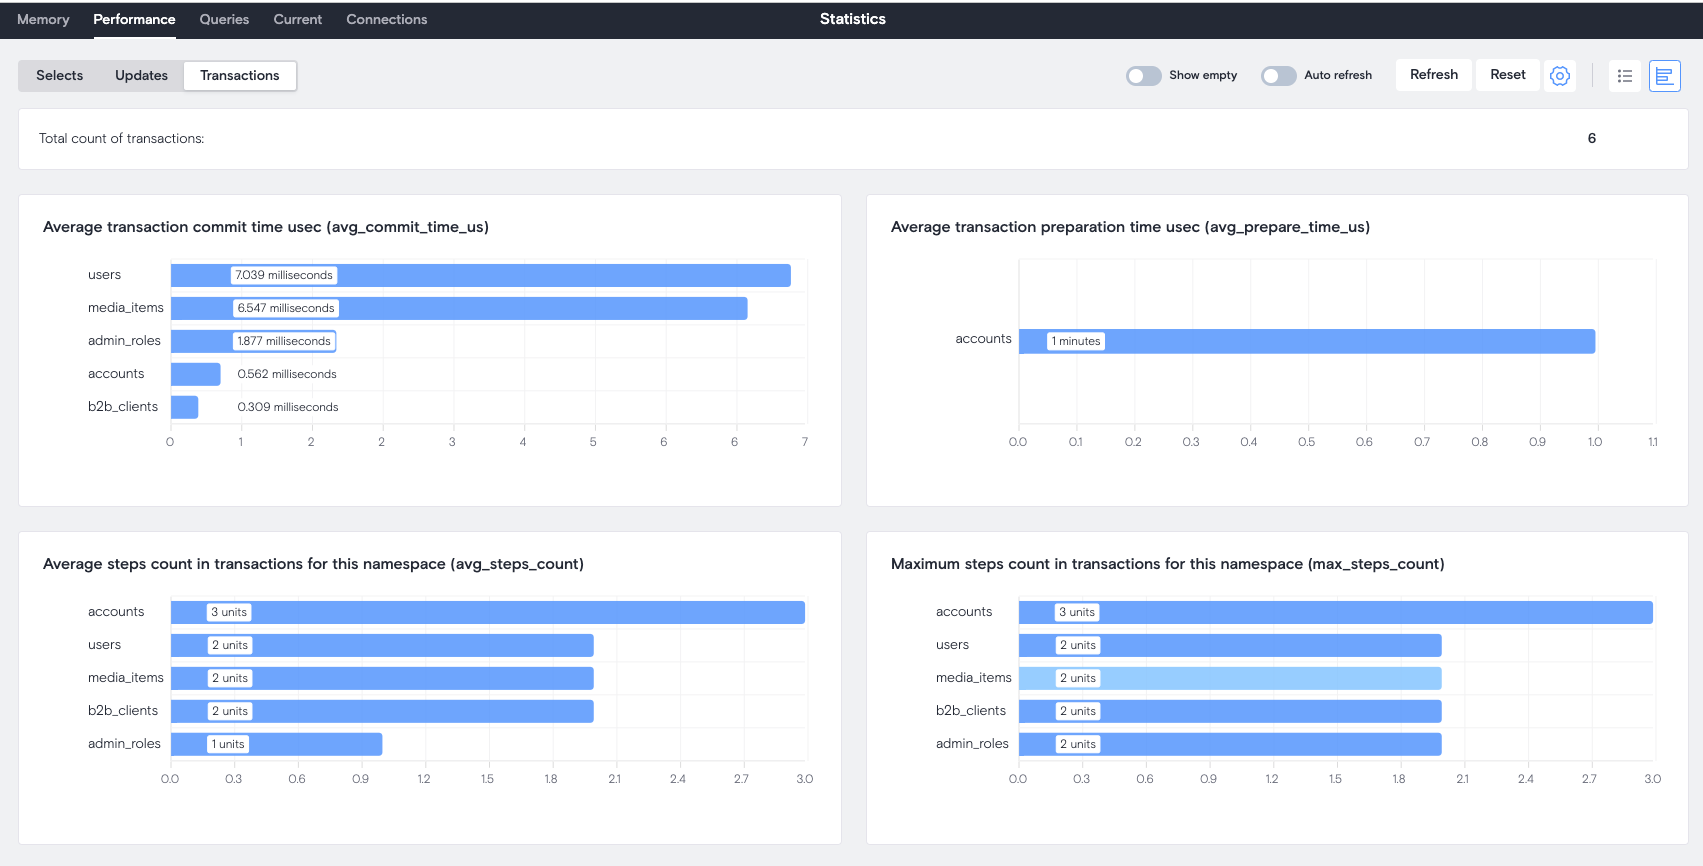Image resolution: width=1703 pixels, height=866 pixels.
Task: Show the Selects statistics sub-tab
Action: [x=60, y=76]
